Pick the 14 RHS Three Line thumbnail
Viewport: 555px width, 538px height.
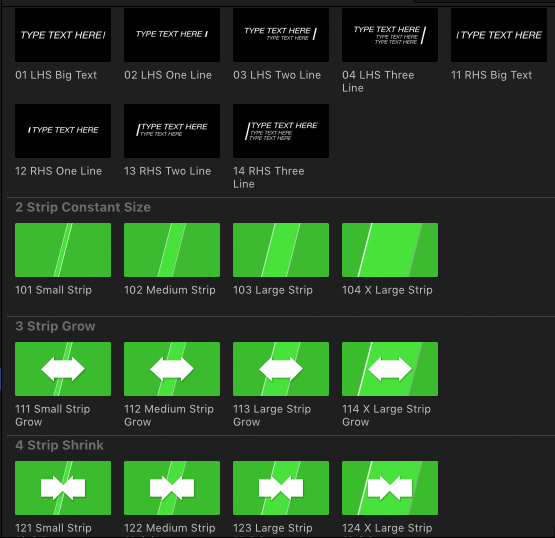coord(281,131)
